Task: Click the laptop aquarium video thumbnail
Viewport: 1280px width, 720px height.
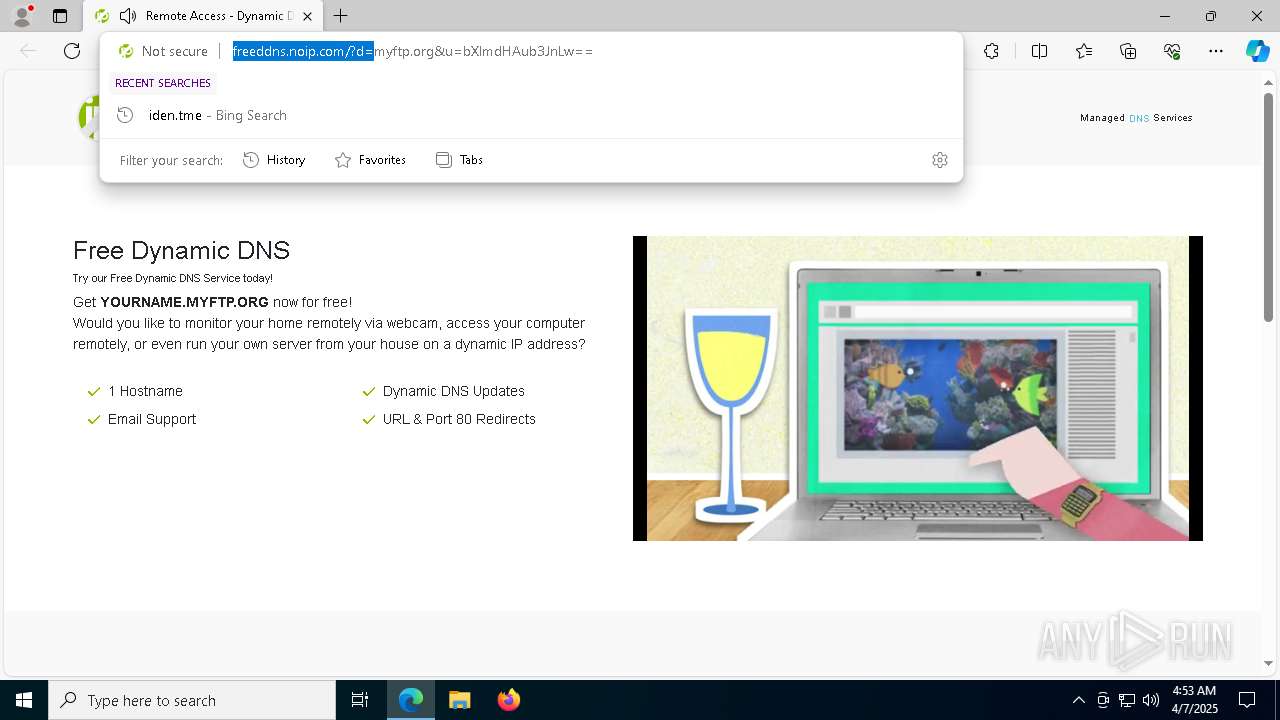Action: point(917,388)
